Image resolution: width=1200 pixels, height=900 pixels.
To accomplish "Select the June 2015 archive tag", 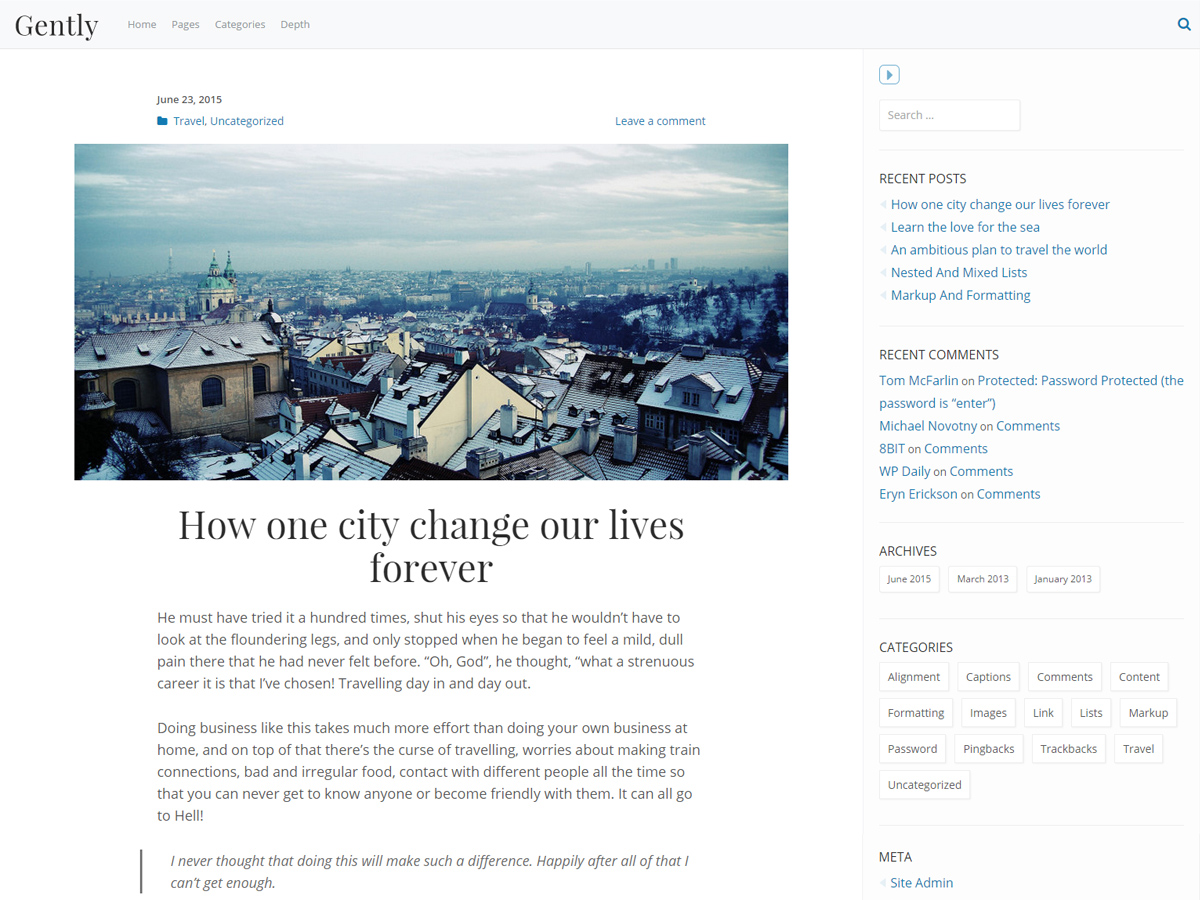I will pos(909,579).
